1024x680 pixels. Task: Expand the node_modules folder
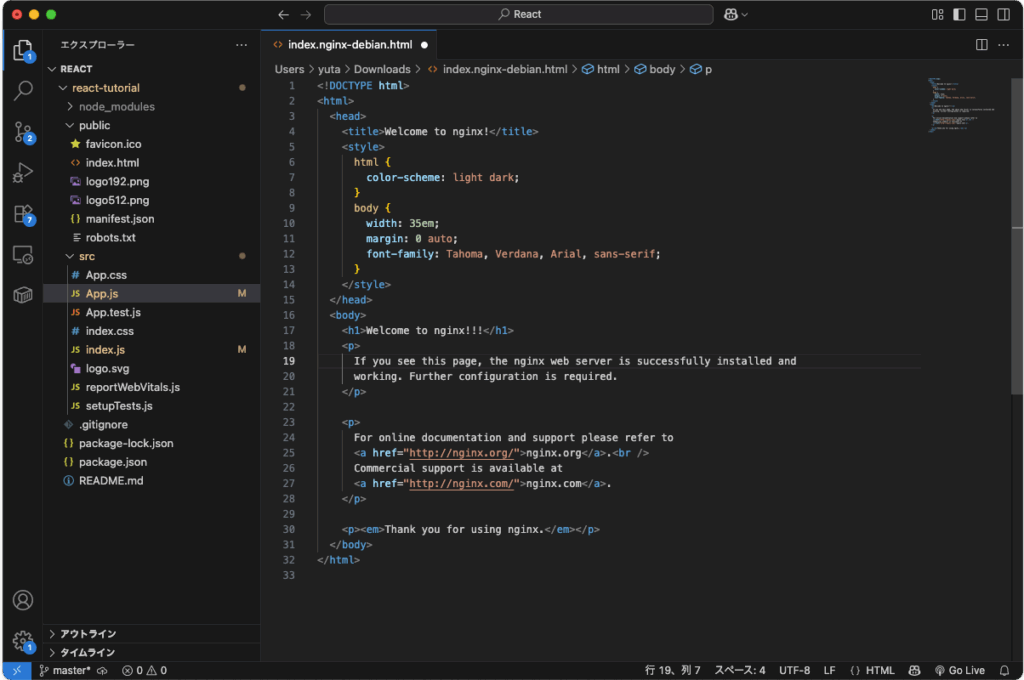coord(152,106)
